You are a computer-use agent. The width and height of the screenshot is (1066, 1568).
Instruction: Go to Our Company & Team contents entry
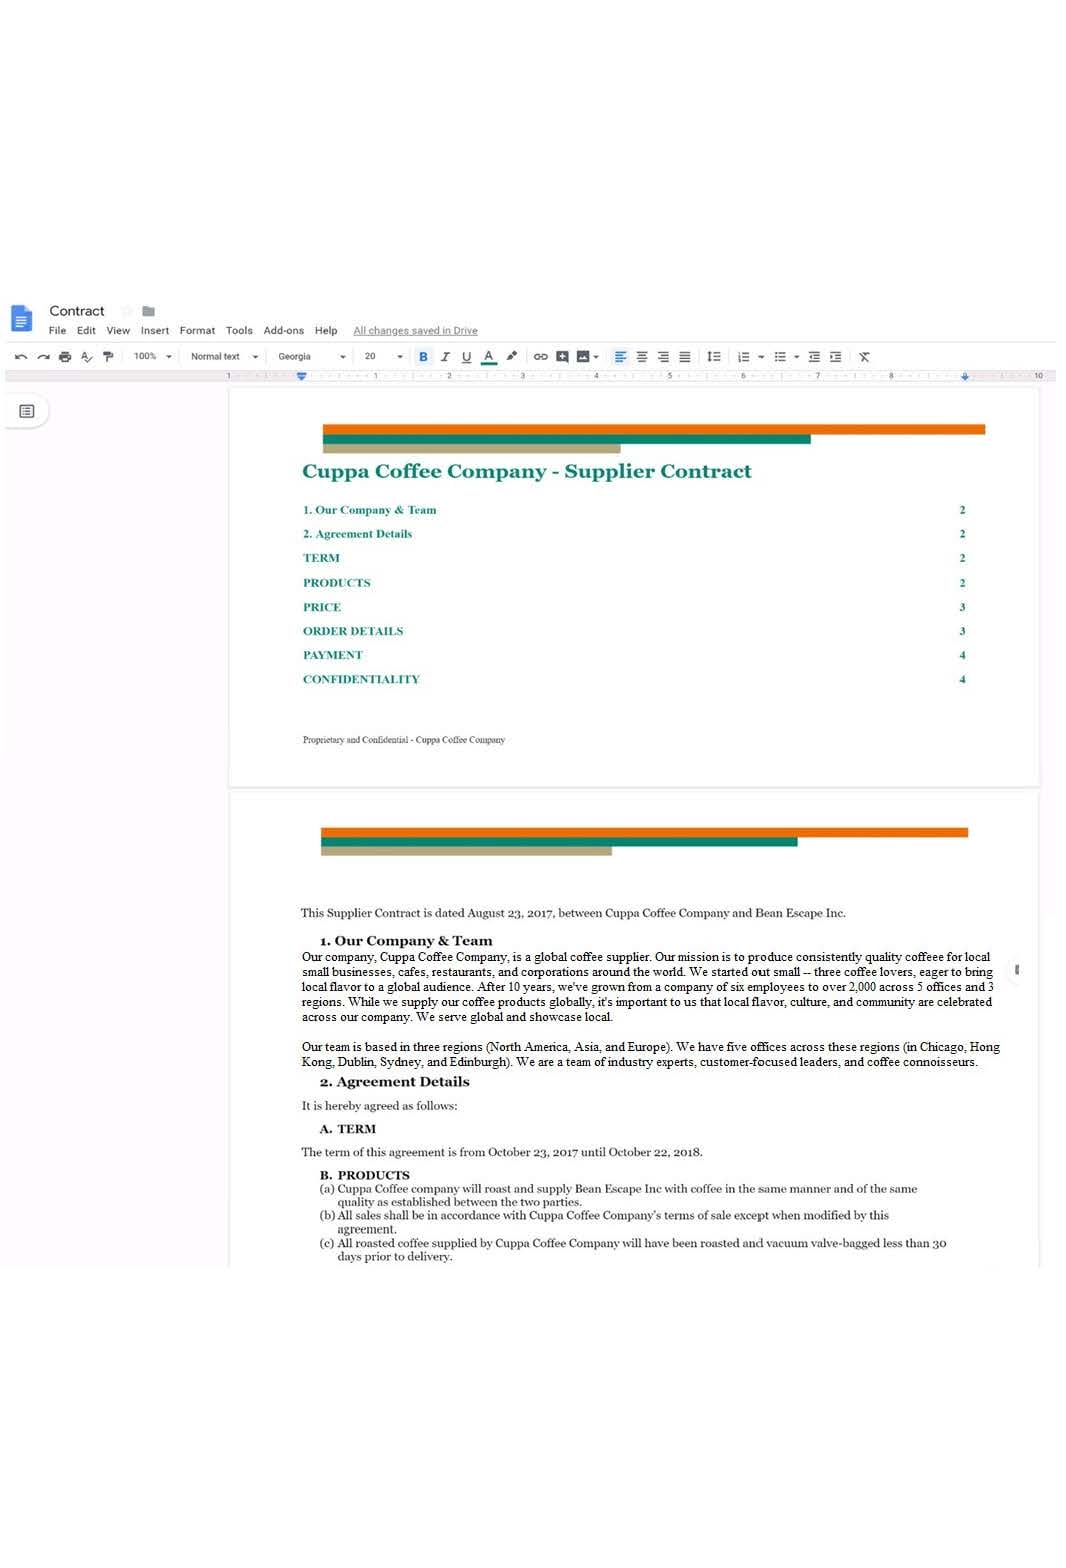coord(370,510)
